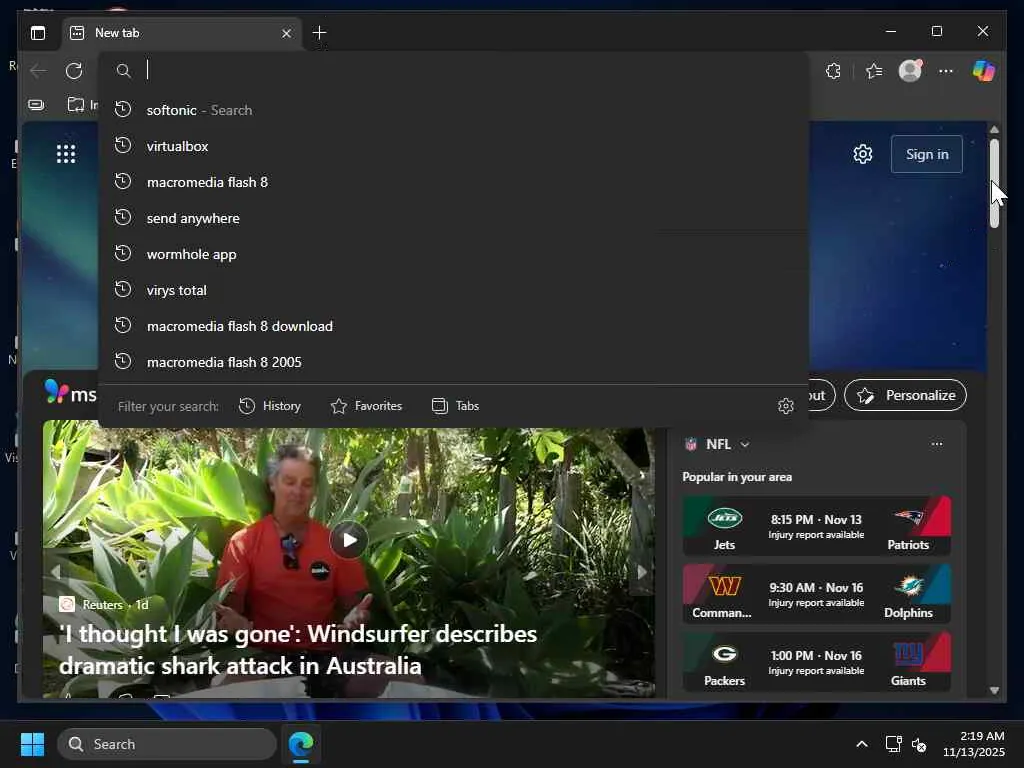Launch Copilot from the toolbar

984,70
